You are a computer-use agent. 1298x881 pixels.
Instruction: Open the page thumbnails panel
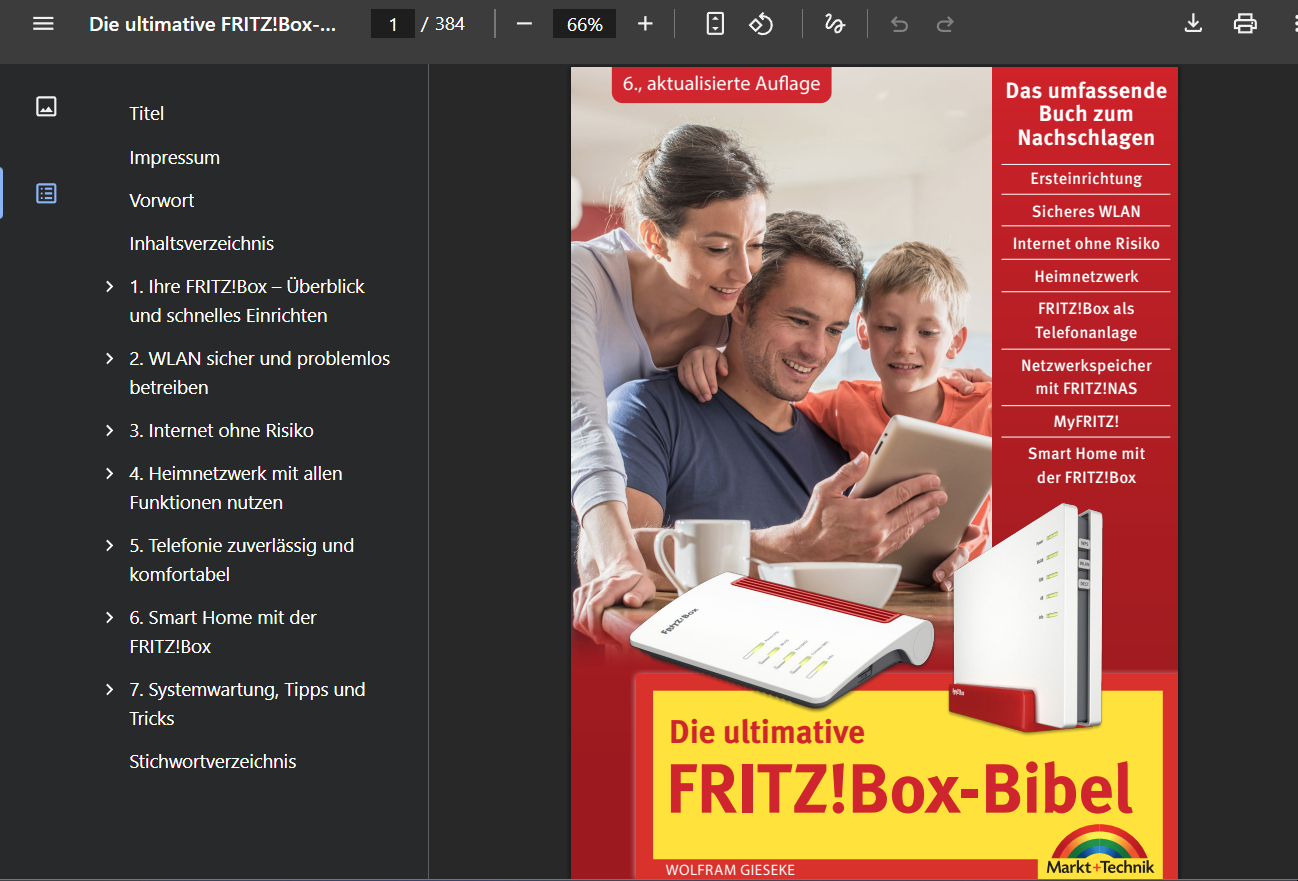(46, 106)
